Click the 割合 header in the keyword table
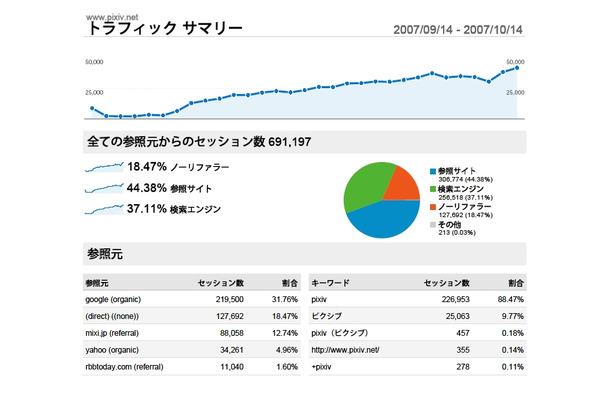The height and width of the screenshot is (400, 610). coord(516,283)
